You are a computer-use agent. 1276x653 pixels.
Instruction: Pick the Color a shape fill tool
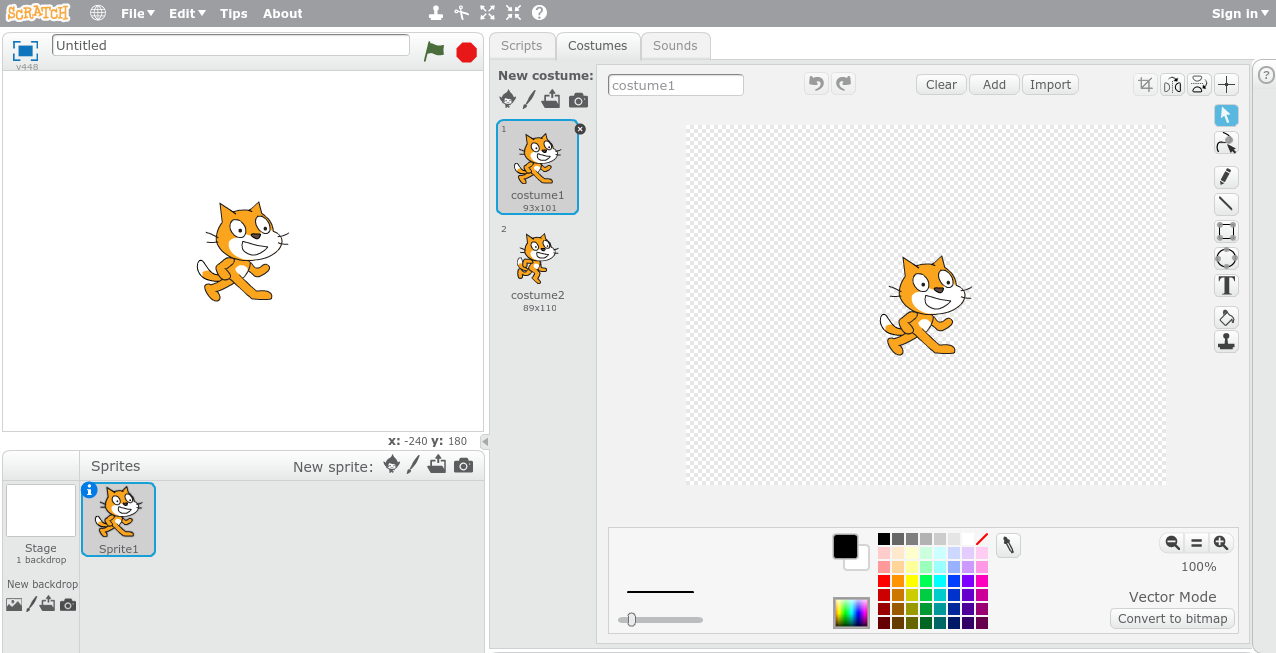point(1226,317)
